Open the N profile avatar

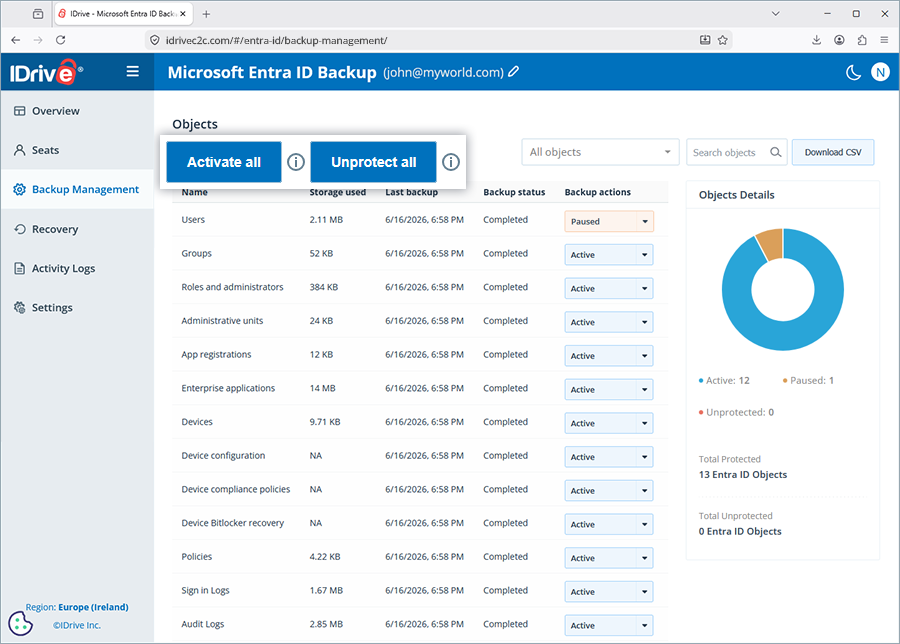click(x=880, y=72)
